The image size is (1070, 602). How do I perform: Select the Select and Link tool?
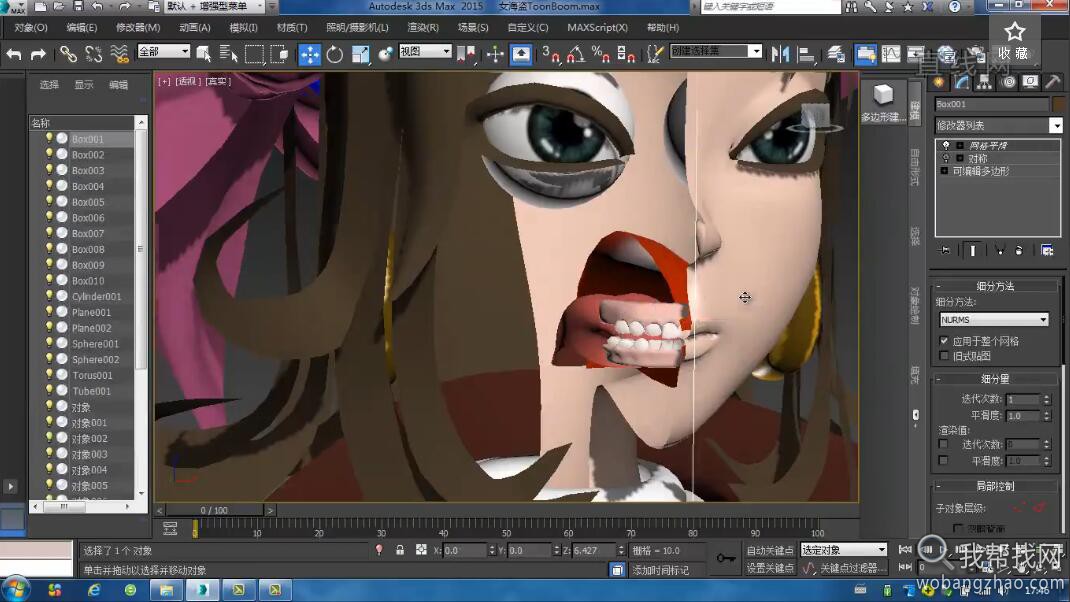pyautogui.click(x=68, y=54)
